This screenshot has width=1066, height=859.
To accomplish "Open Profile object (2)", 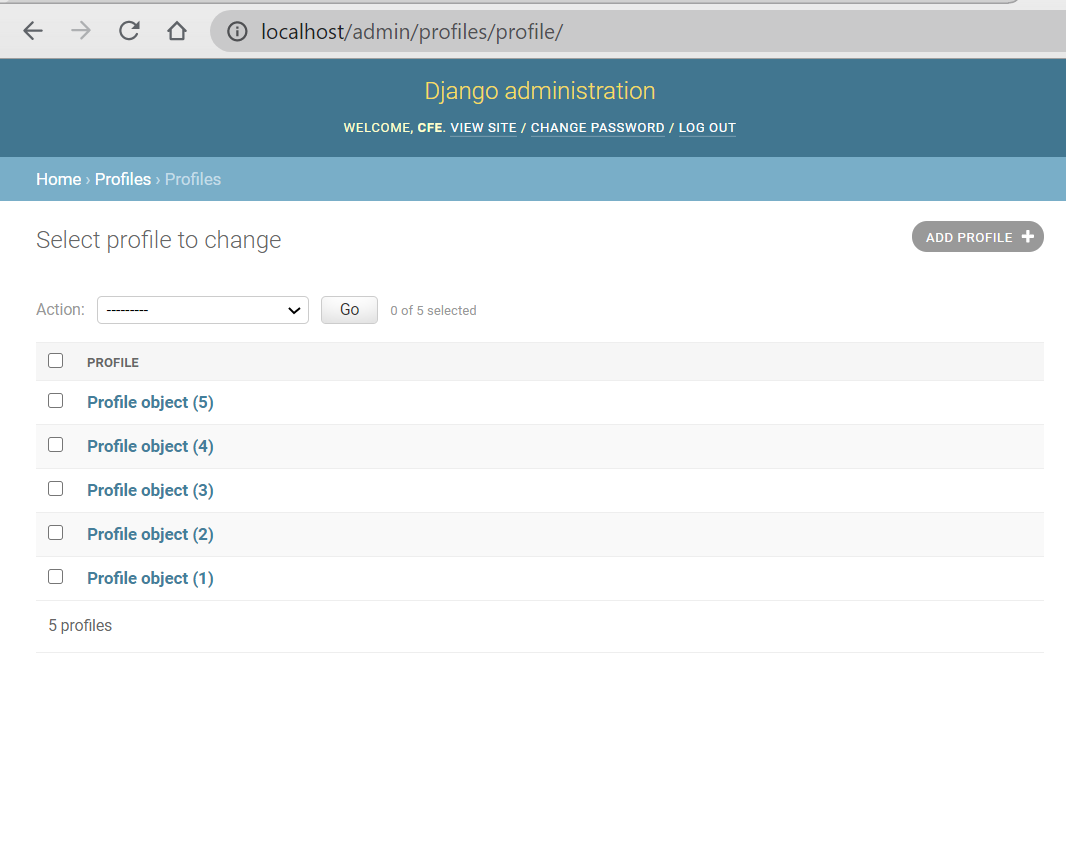I will (150, 534).
